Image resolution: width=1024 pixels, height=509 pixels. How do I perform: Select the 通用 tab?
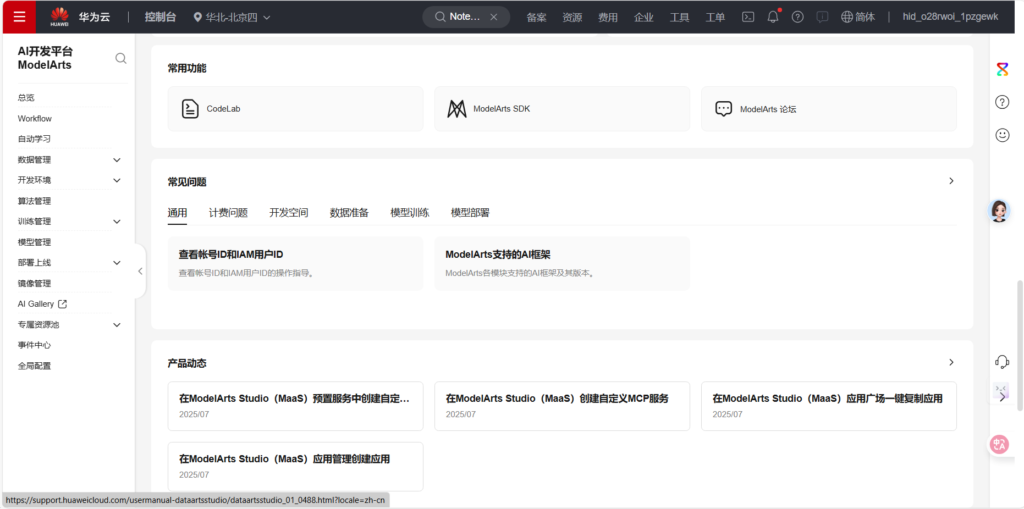[178, 212]
